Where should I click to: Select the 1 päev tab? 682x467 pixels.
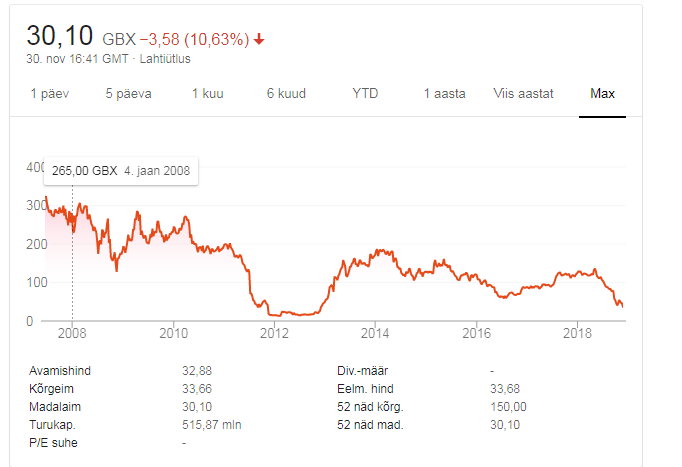pos(49,94)
